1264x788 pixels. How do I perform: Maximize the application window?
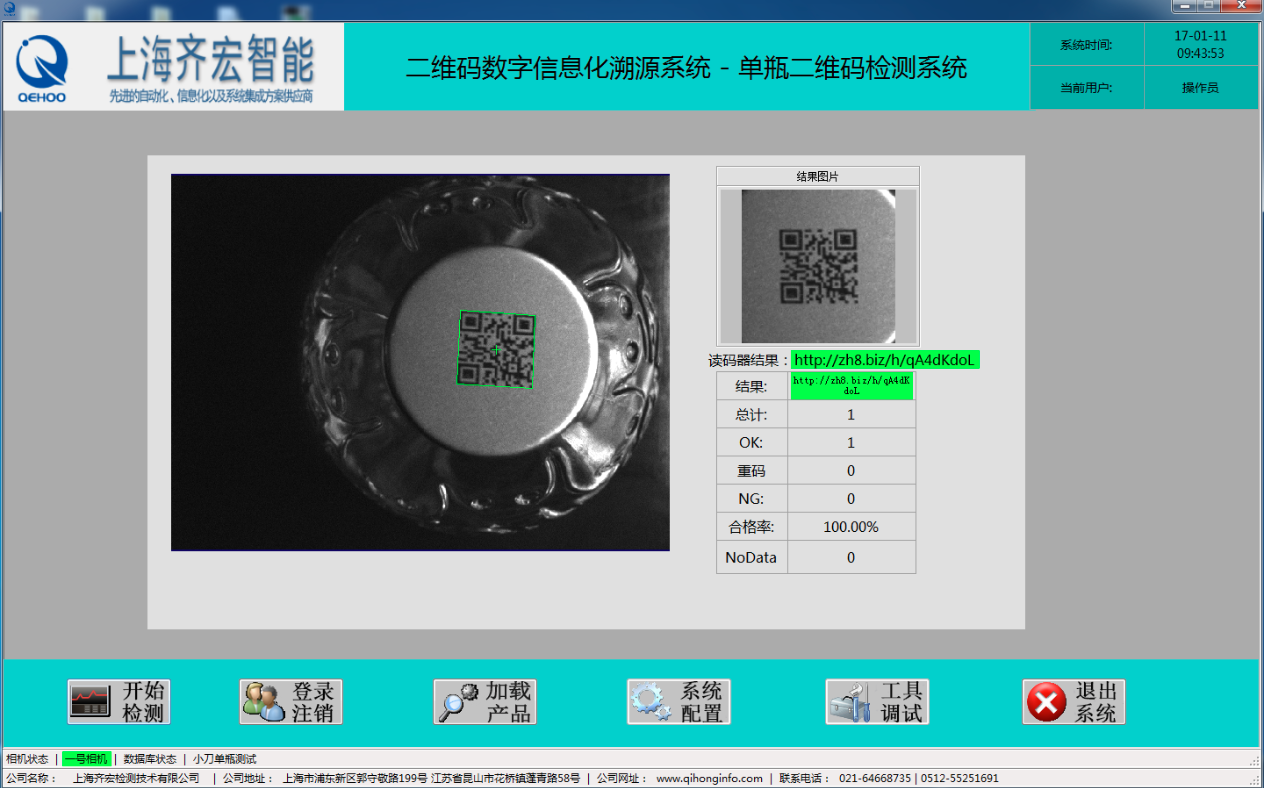pyautogui.click(x=1209, y=6)
